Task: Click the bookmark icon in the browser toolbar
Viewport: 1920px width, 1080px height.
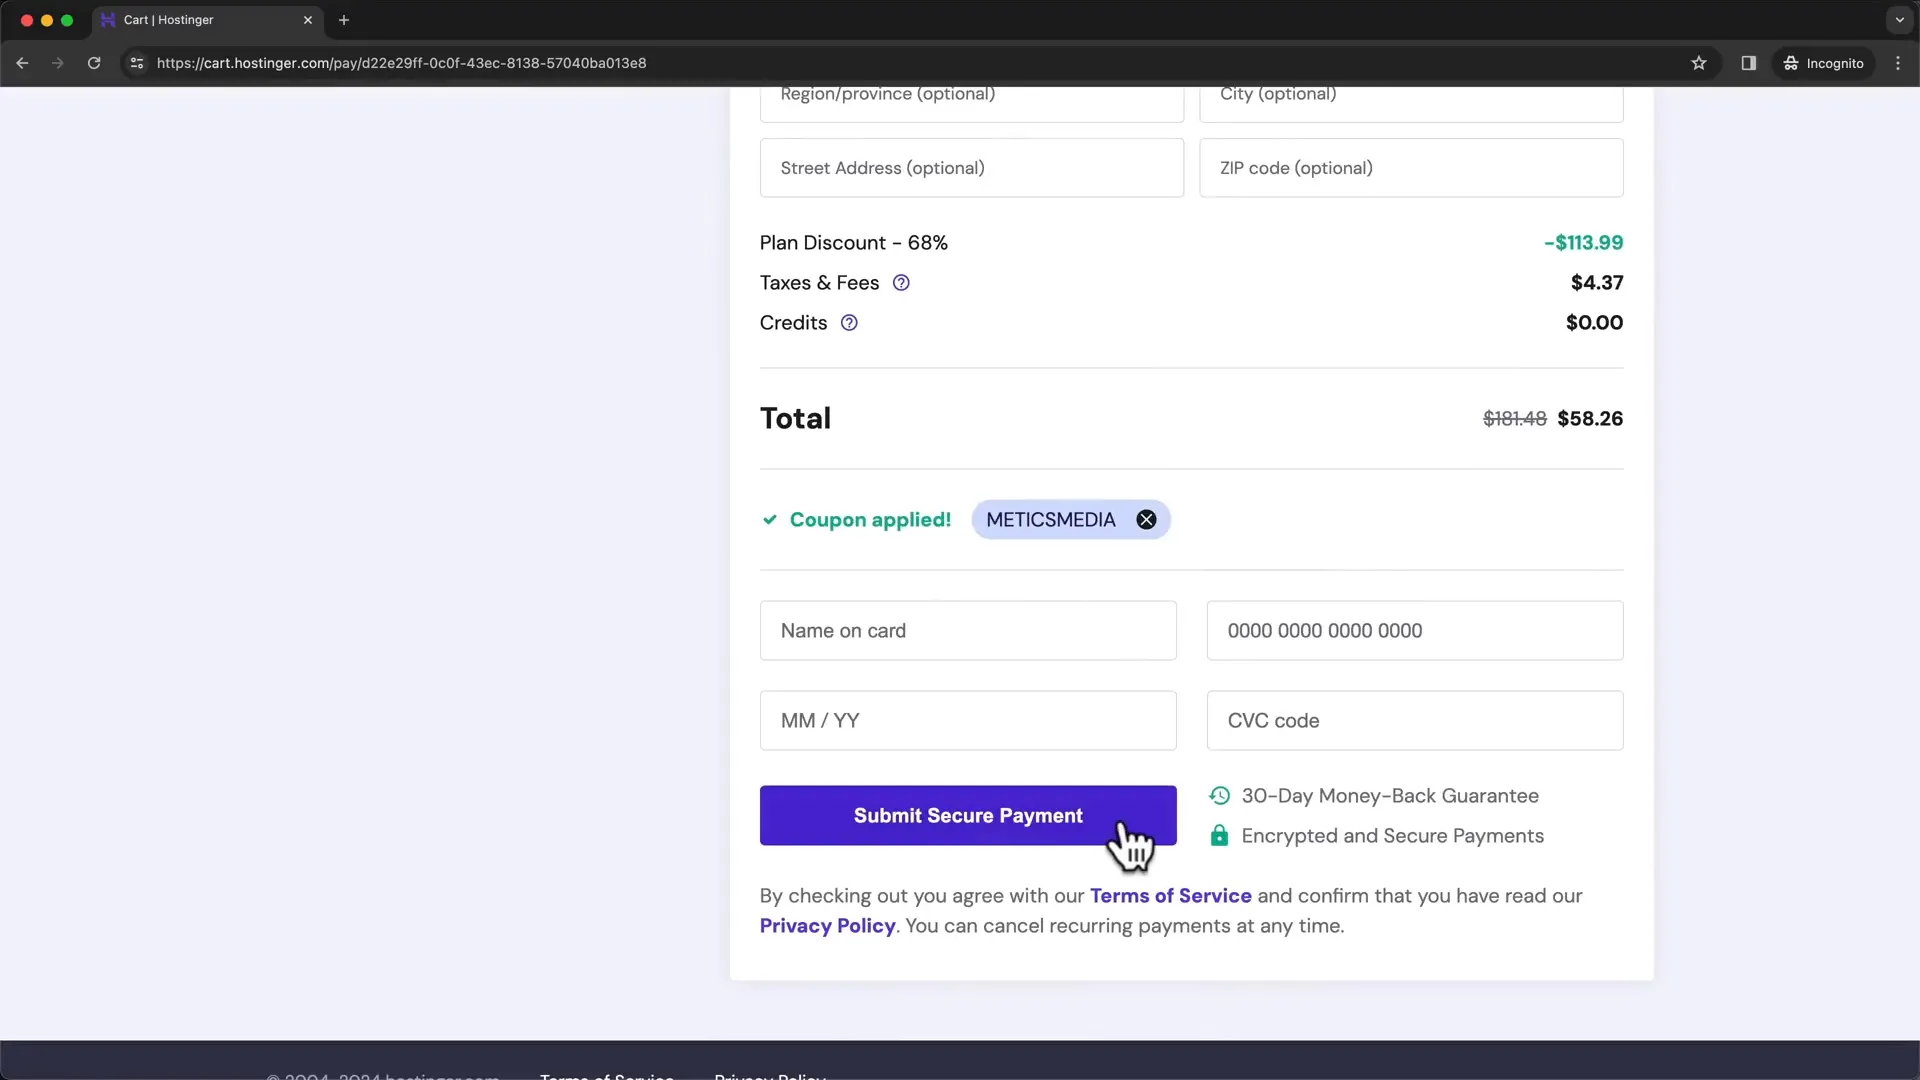Action: [x=1701, y=62]
